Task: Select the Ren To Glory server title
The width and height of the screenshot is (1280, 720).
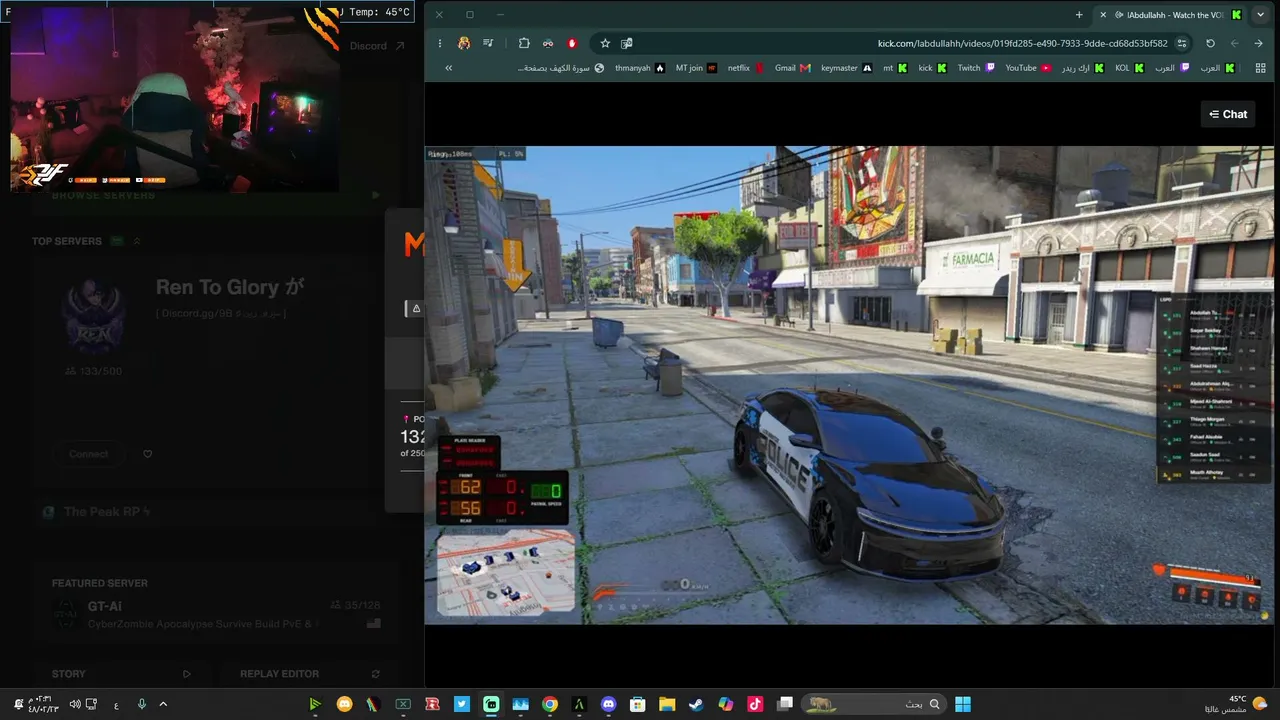Action: click(230, 287)
